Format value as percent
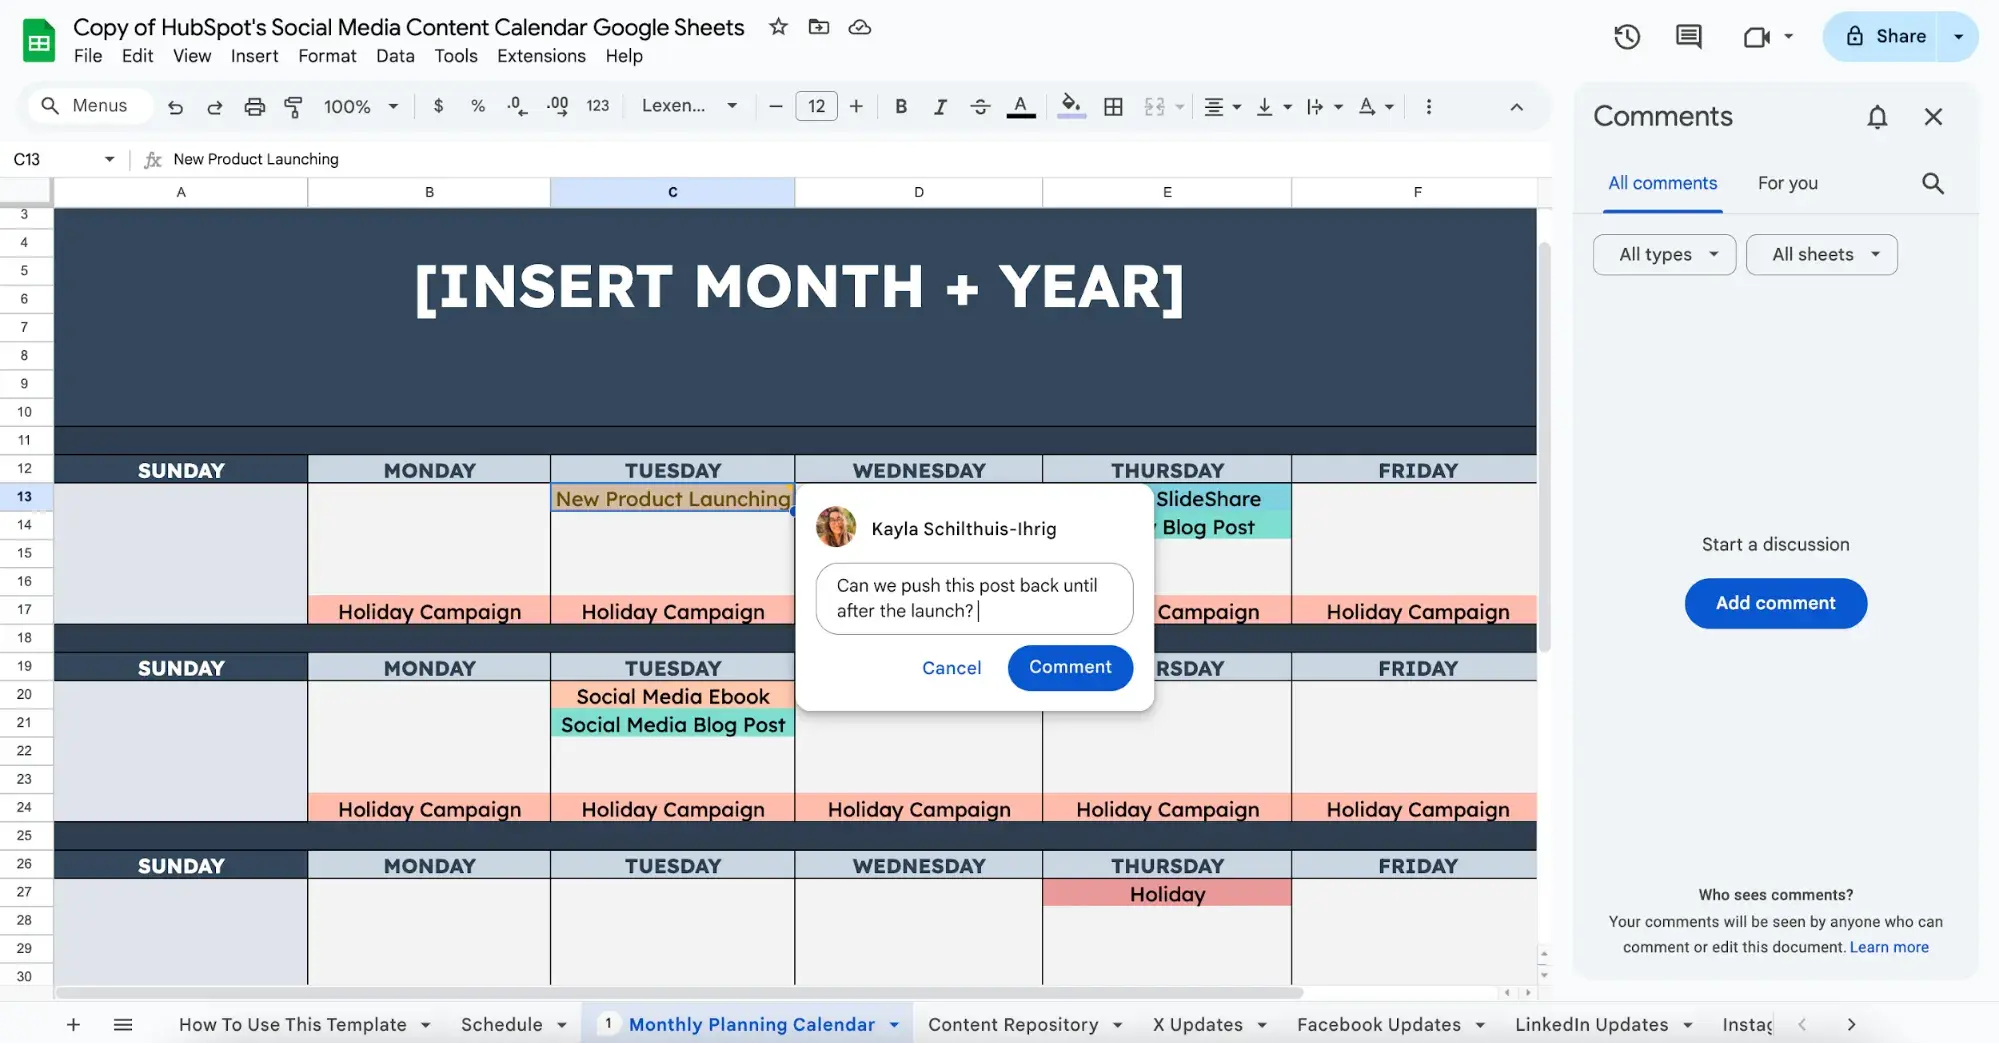The image size is (1999, 1044). (478, 106)
